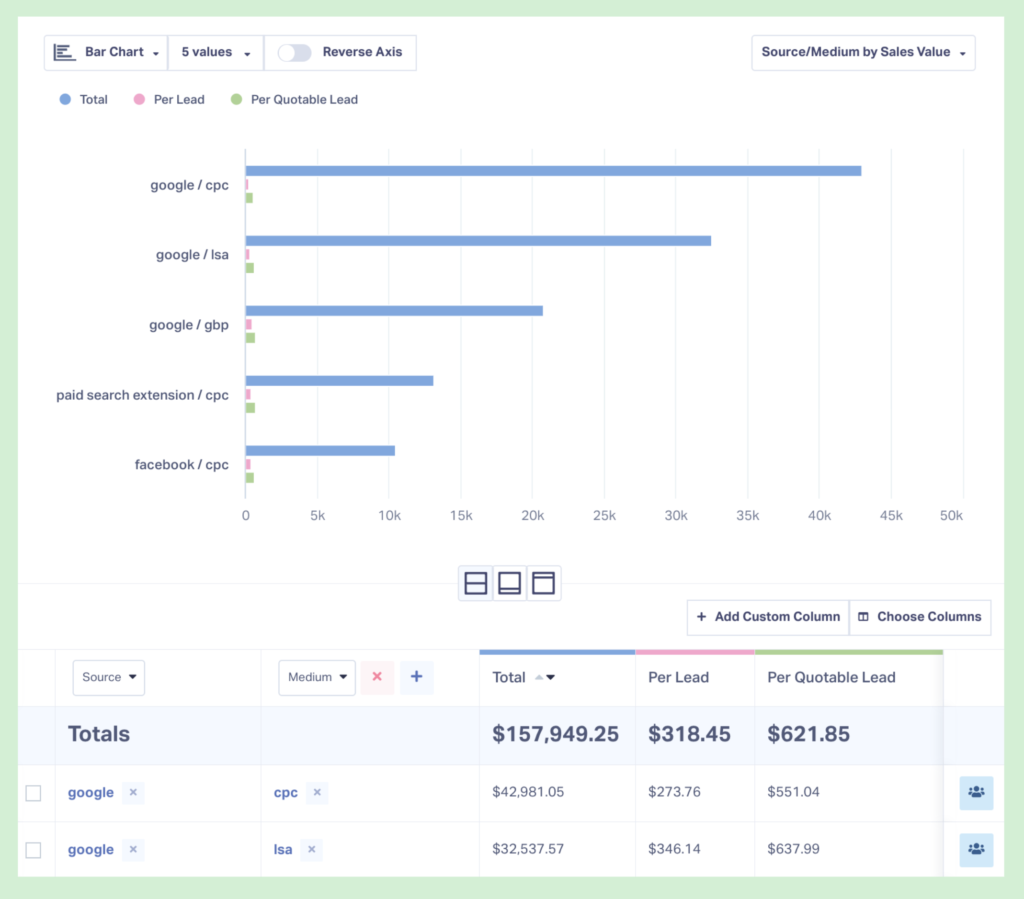Toggle the Per Lead legend item

pyautogui.click(x=168, y=99)
